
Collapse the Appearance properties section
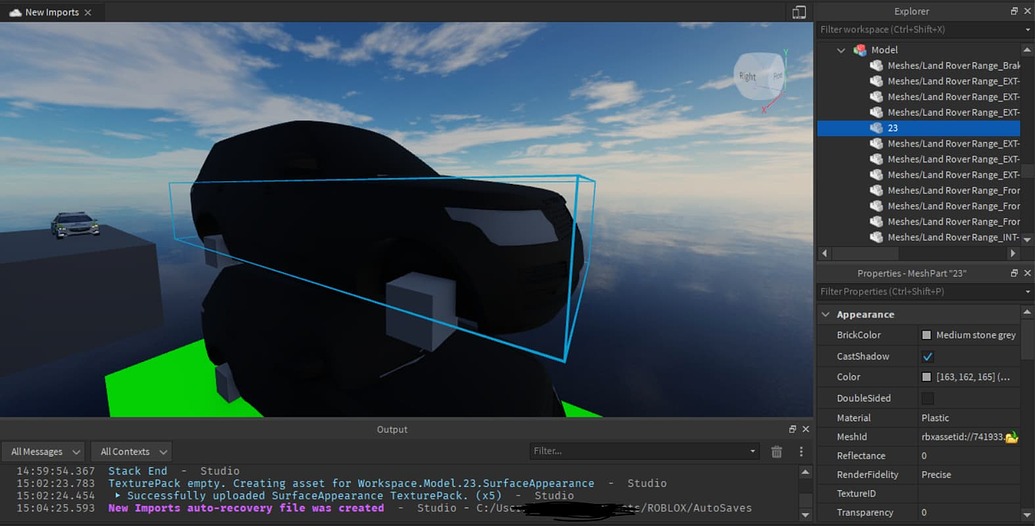(x=826, y=315)
